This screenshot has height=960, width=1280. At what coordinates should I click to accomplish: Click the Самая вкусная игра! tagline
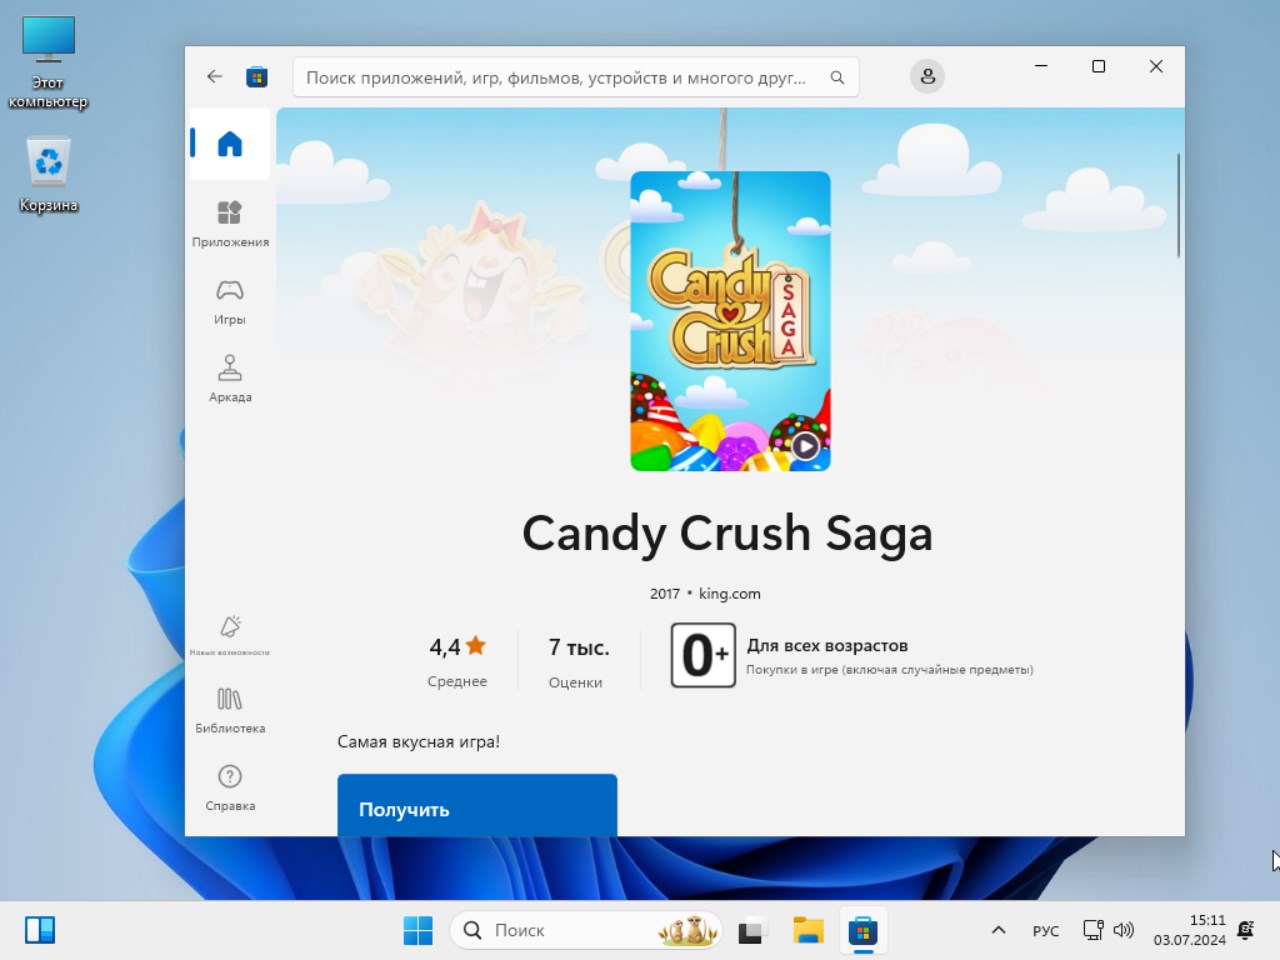click(418, 742)
